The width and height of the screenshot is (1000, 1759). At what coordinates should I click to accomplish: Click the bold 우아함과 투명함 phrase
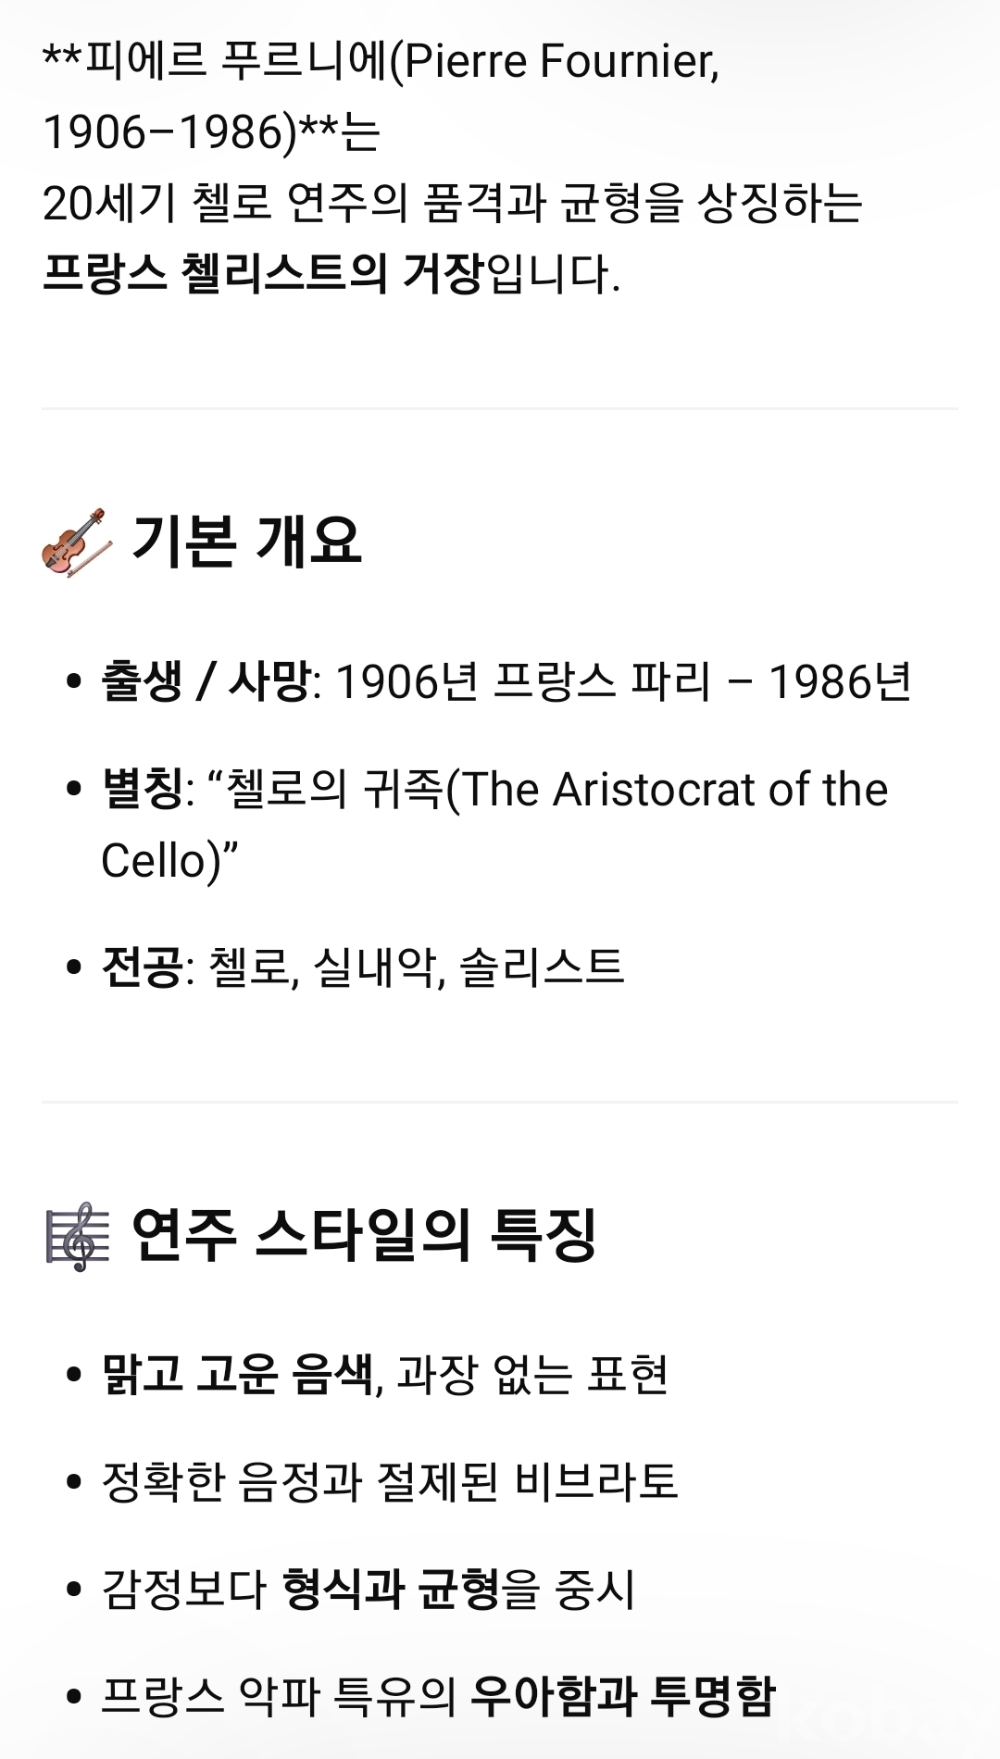tap(622, 1695)
